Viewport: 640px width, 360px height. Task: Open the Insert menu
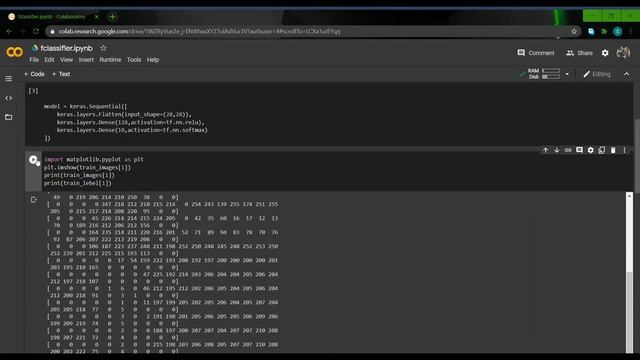point(86,60)
